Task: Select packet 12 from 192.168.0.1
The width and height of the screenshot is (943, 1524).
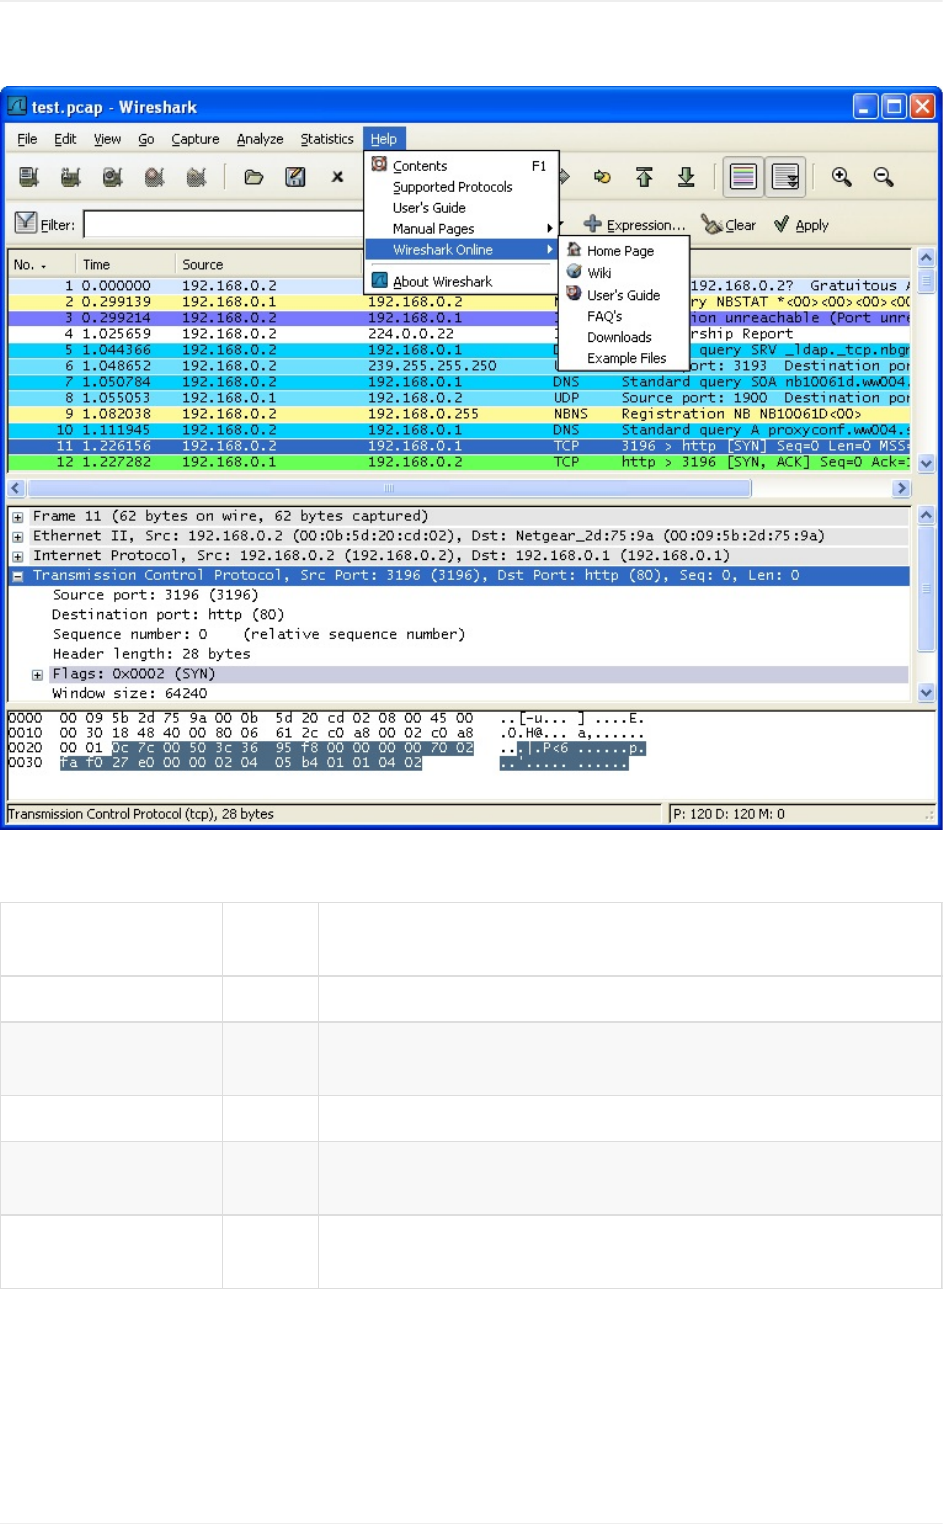Action: coord(460,462)
